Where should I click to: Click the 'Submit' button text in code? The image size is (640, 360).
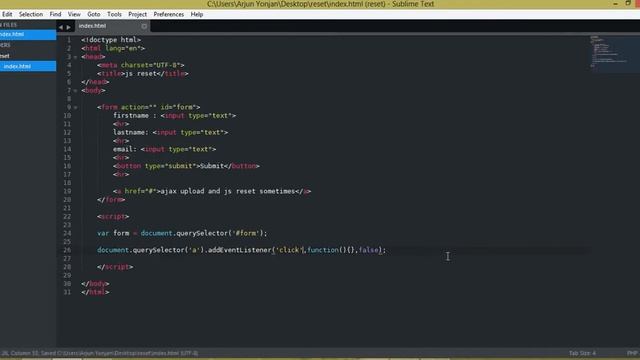click(x=212, y=166)
